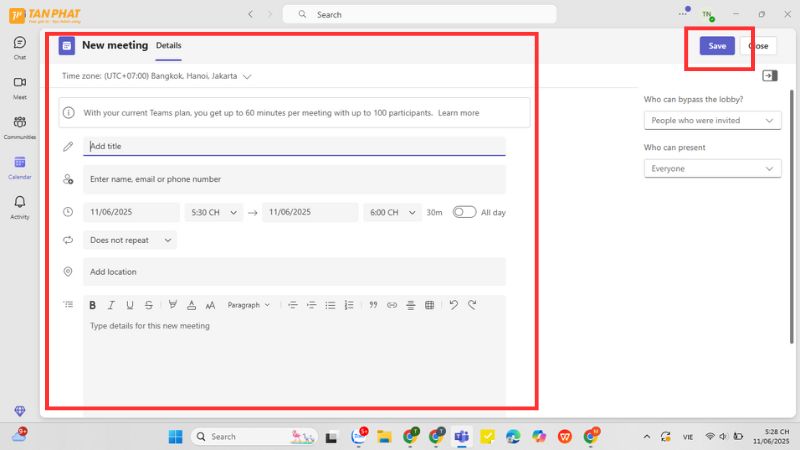Toggle bold formatting in meeting details
This screenshot has width=800, height=450.
[92, 305]
